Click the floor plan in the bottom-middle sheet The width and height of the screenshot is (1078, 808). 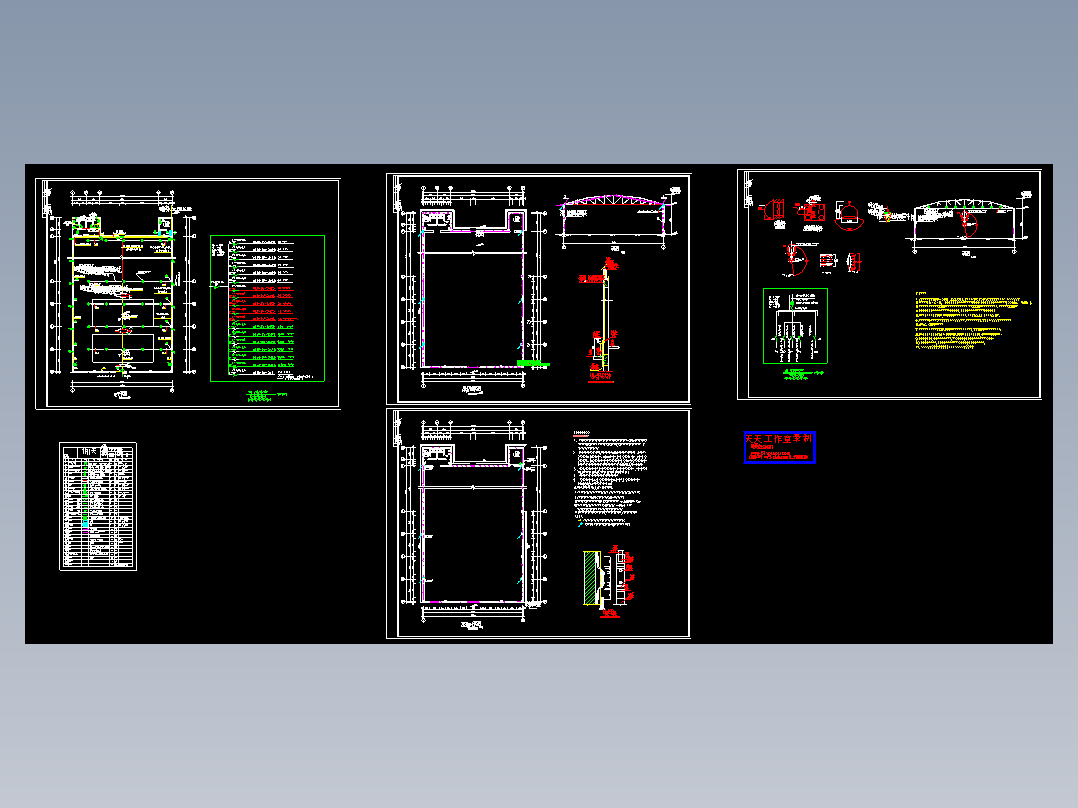point(473,524)
